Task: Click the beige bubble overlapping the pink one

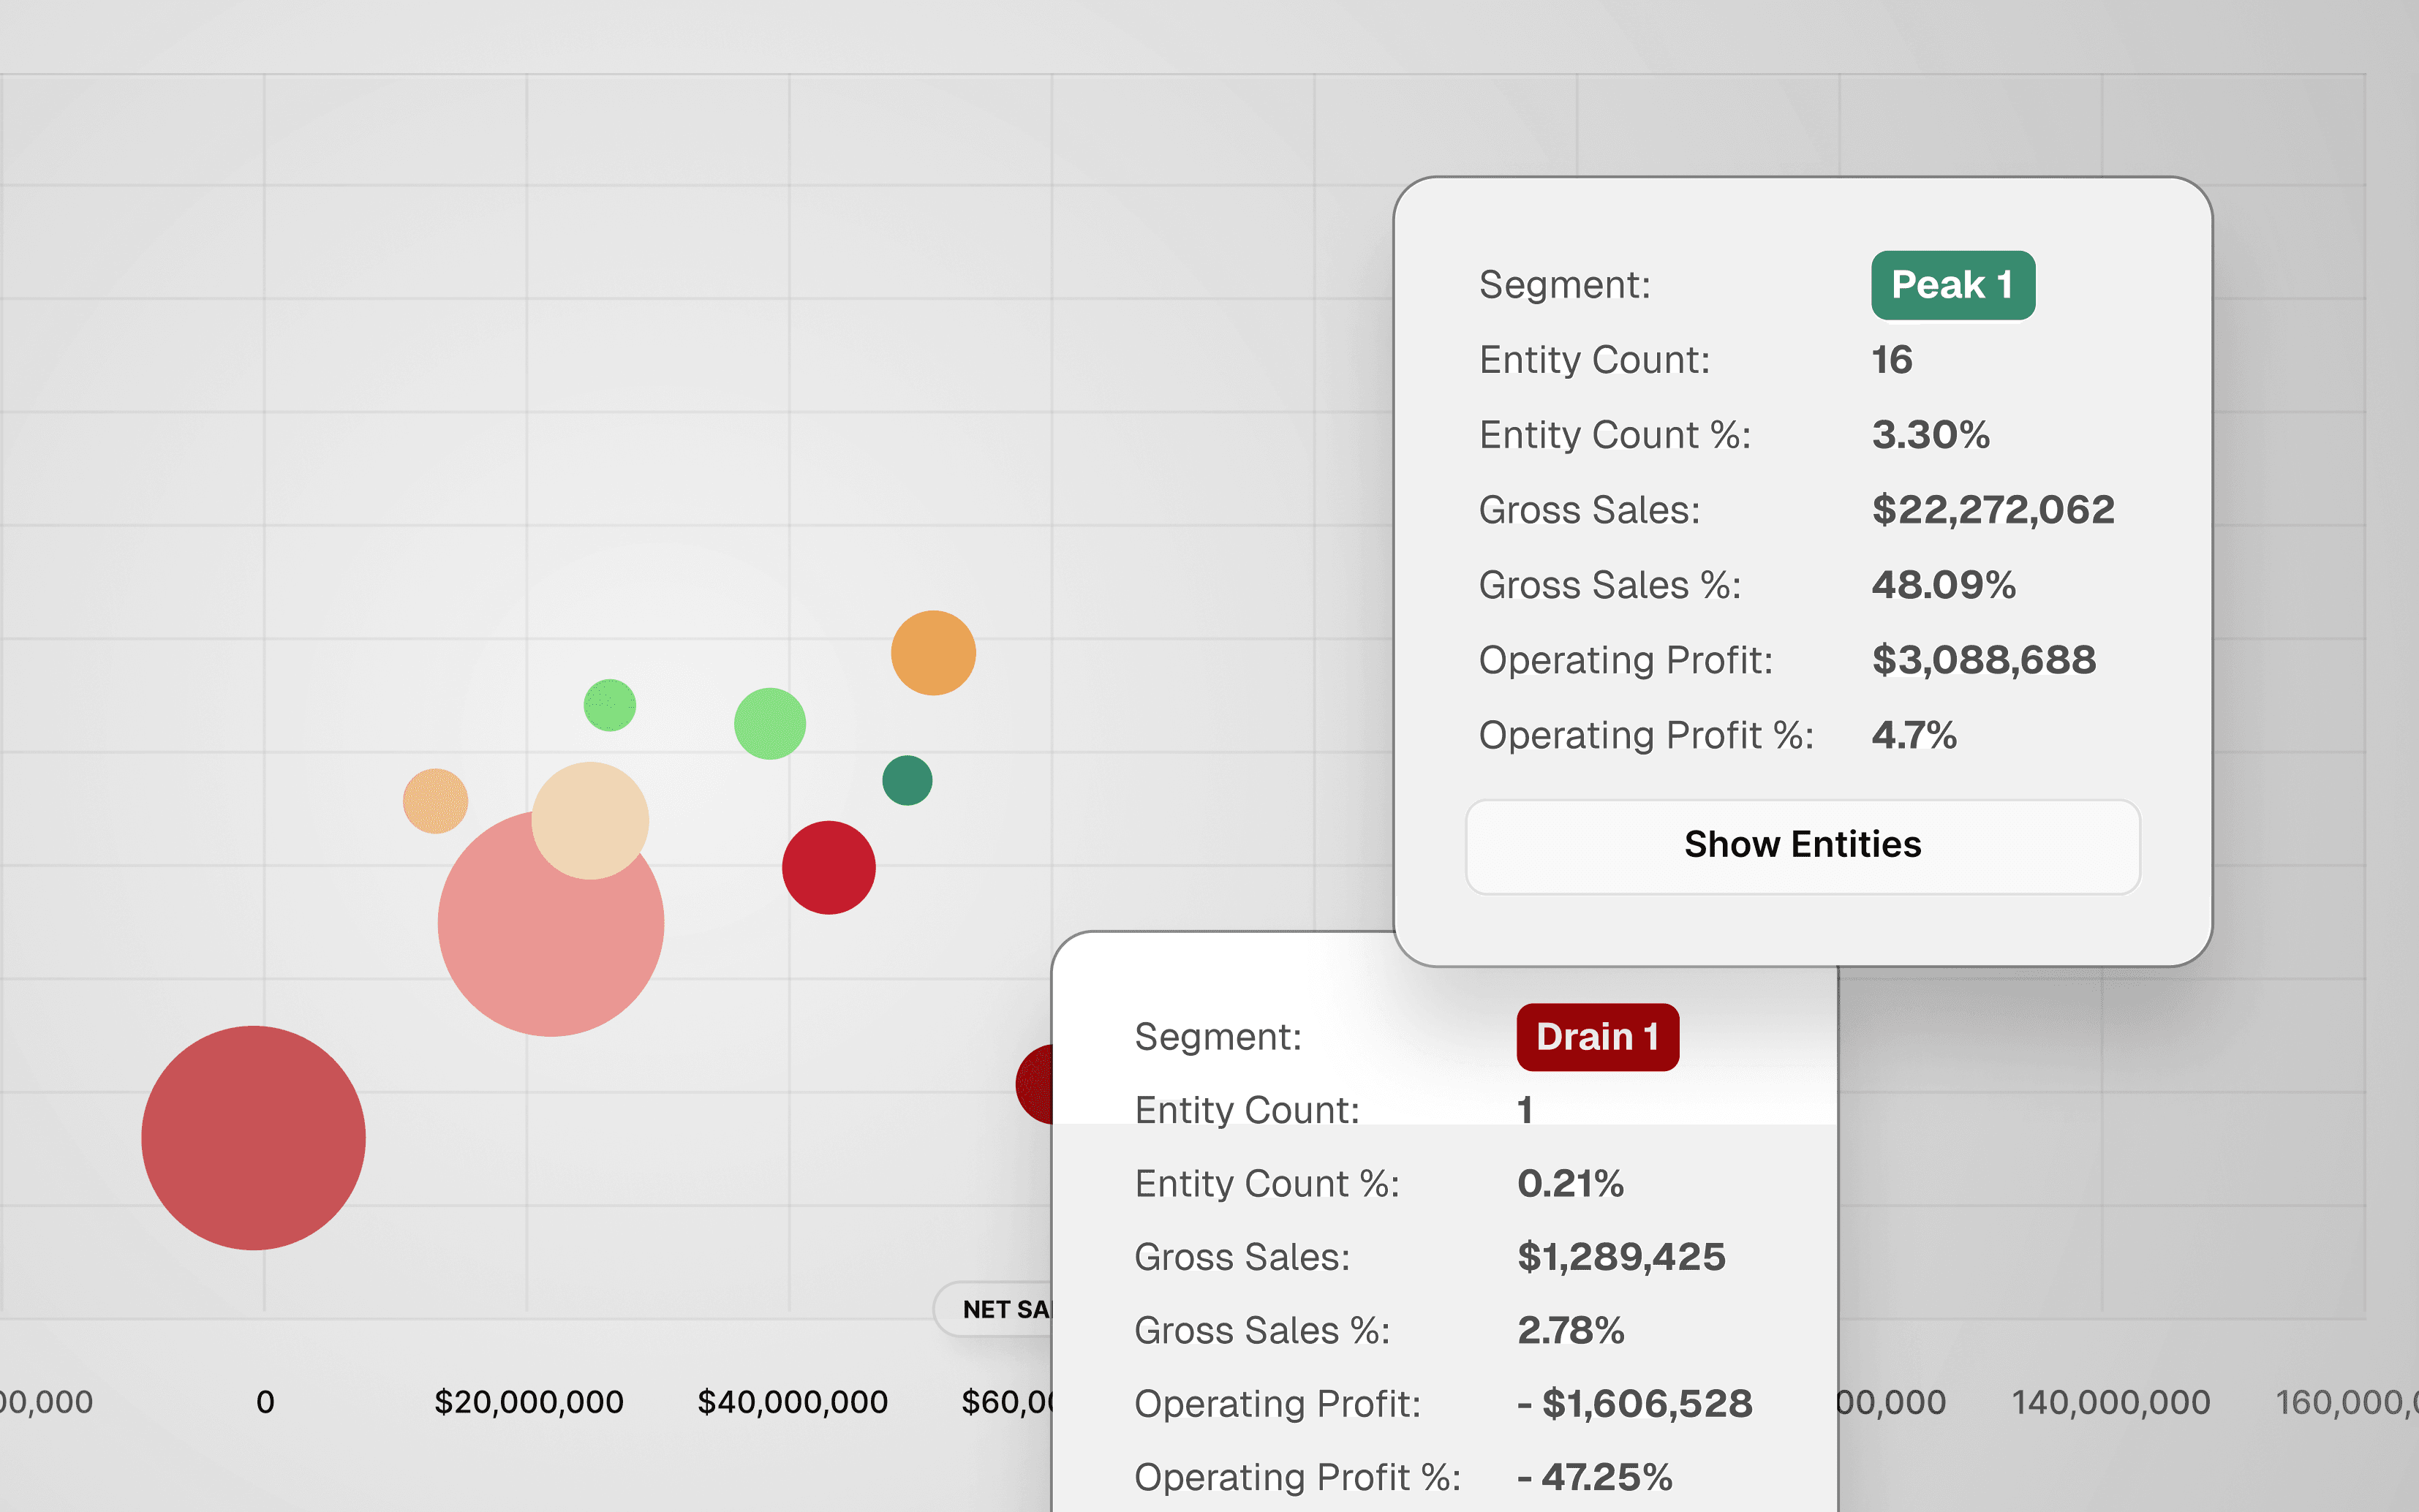Action: tap(590, 820)
